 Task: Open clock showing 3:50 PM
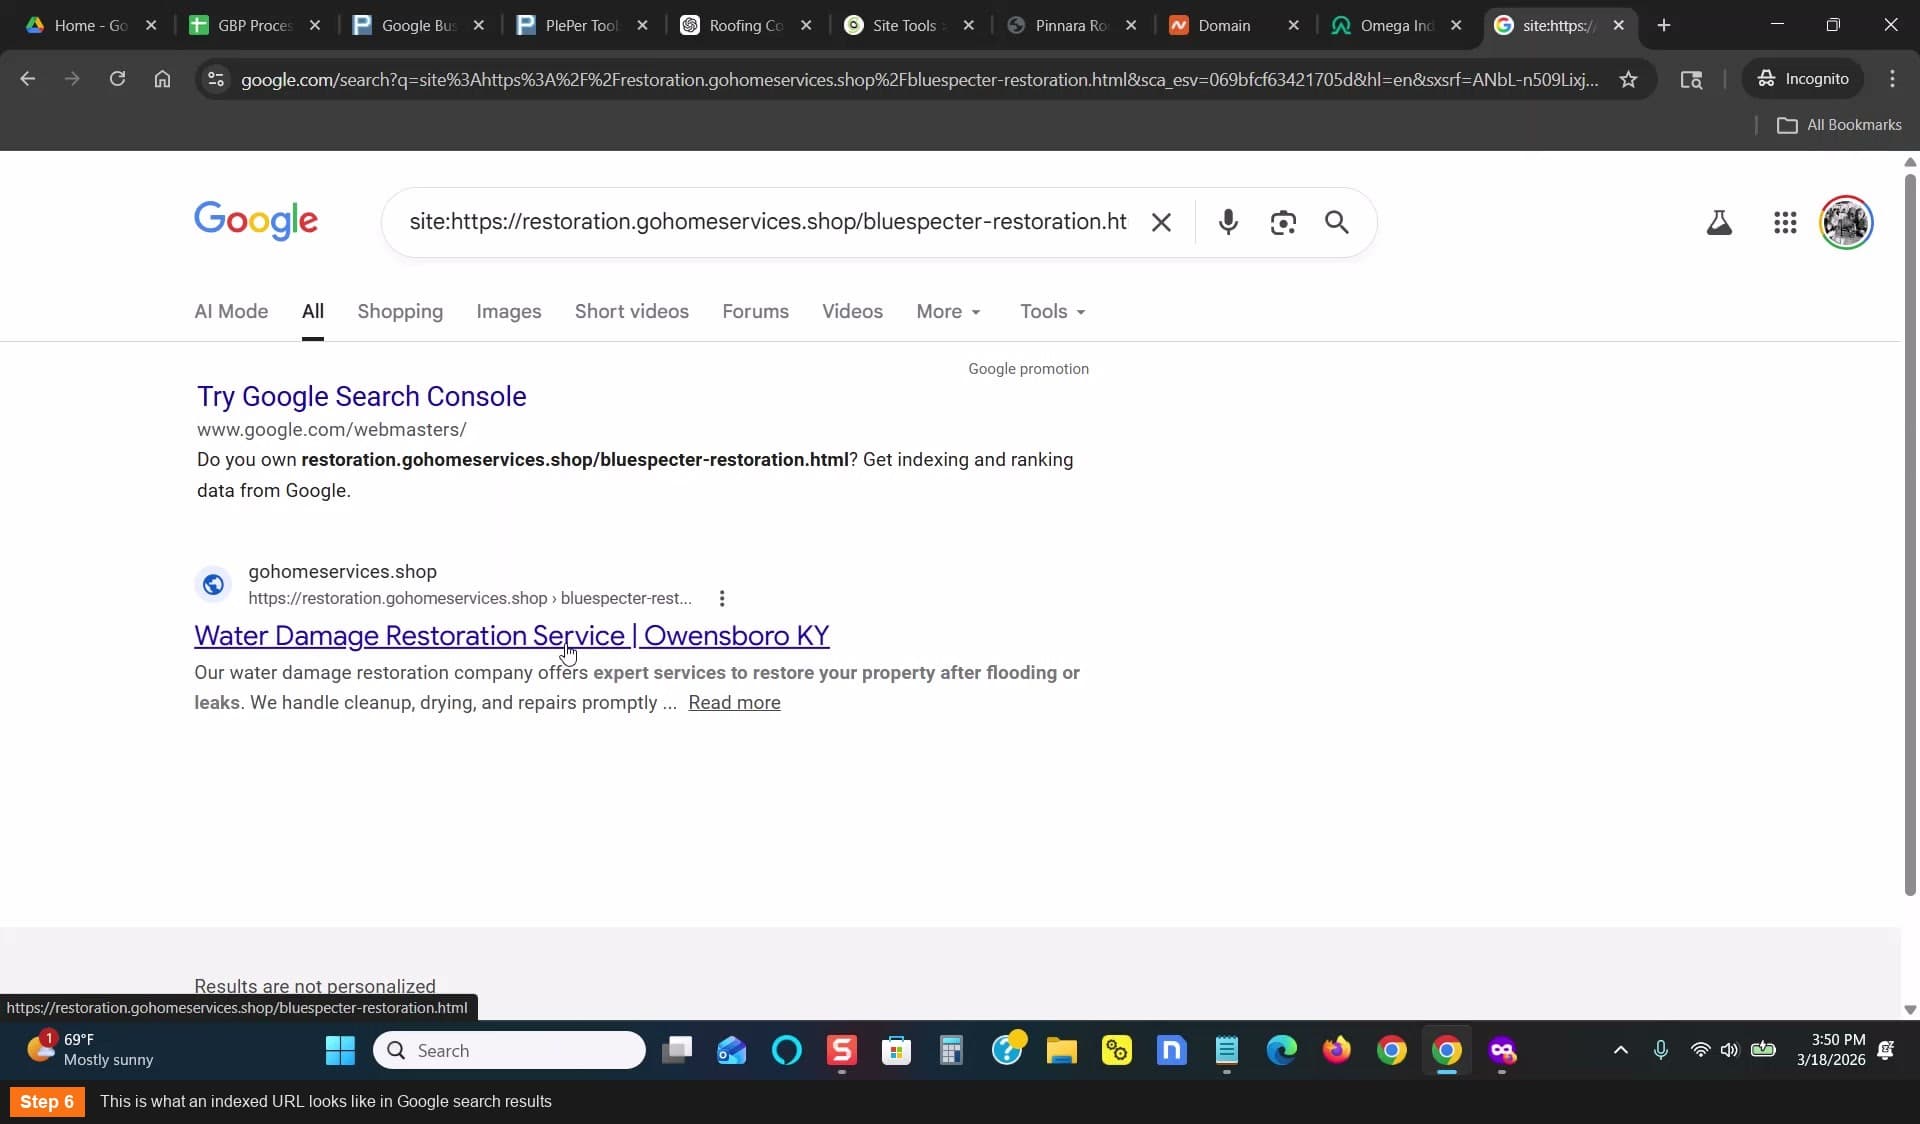(1831, 1050)
